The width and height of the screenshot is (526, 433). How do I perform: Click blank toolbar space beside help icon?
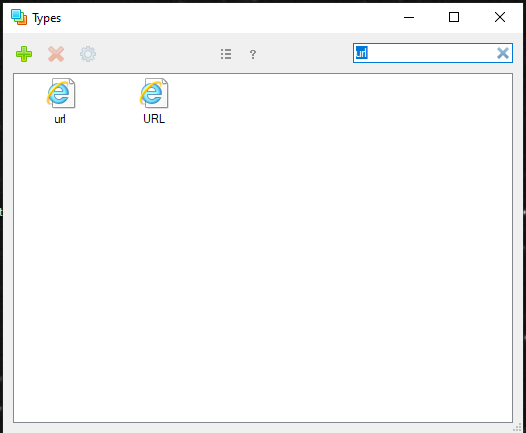(302, 54)
